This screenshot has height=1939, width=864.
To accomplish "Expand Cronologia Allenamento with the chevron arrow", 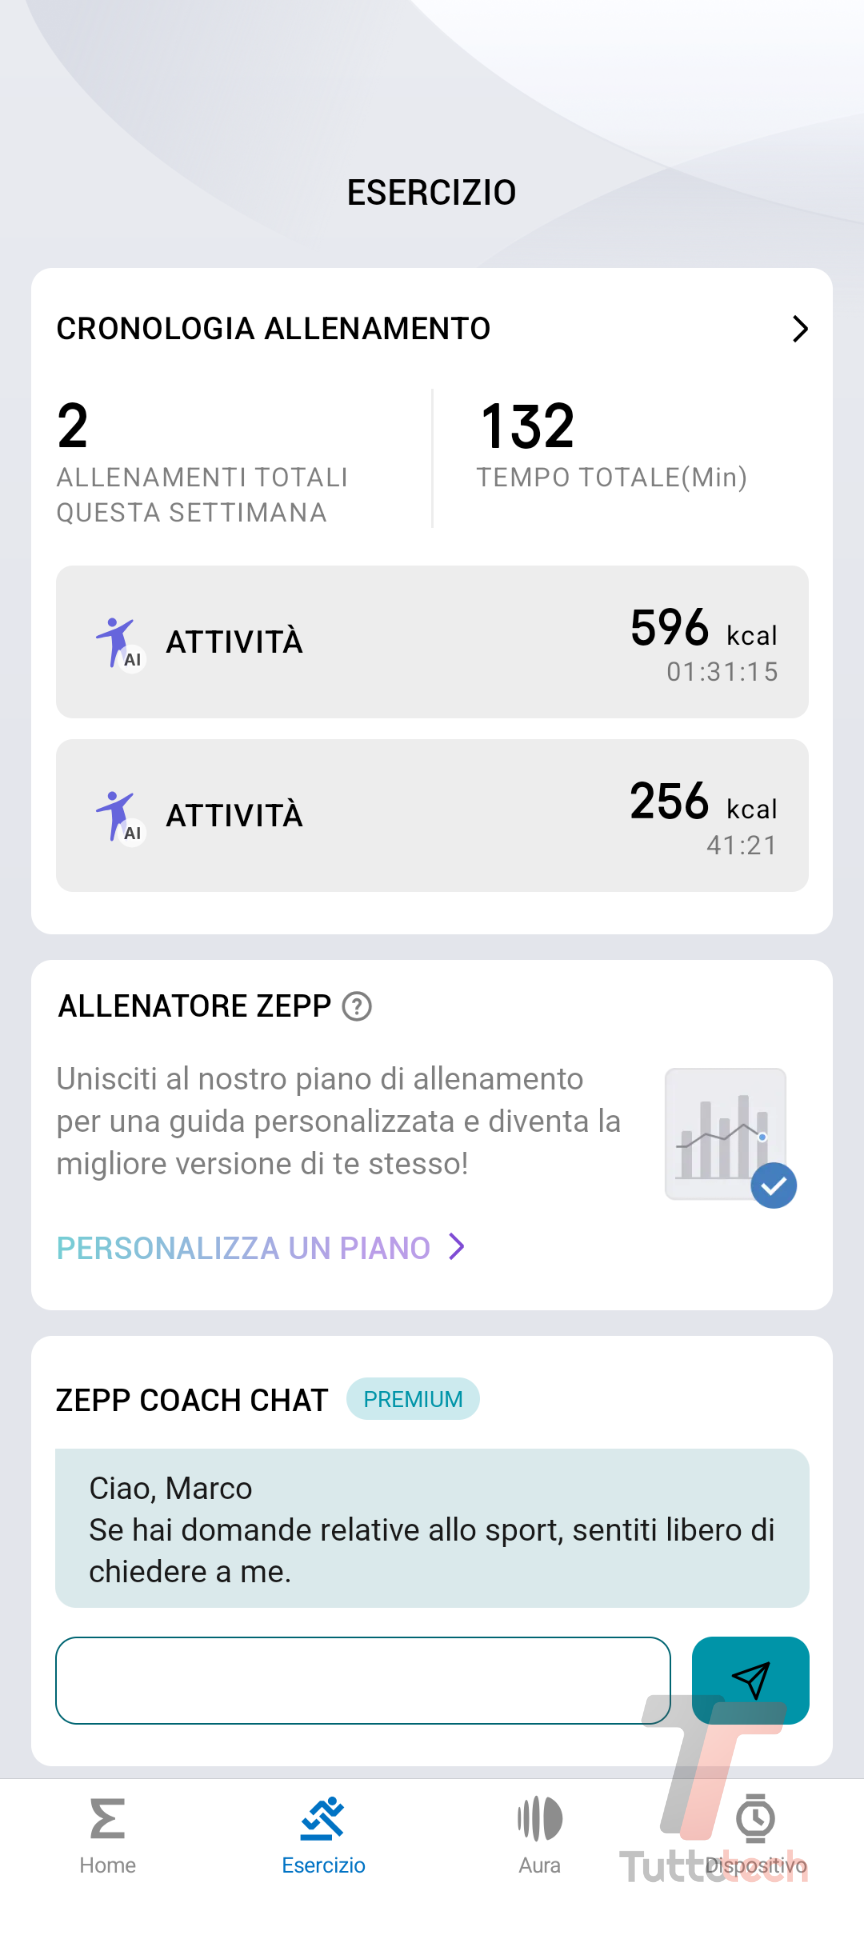I will [799, 329].
